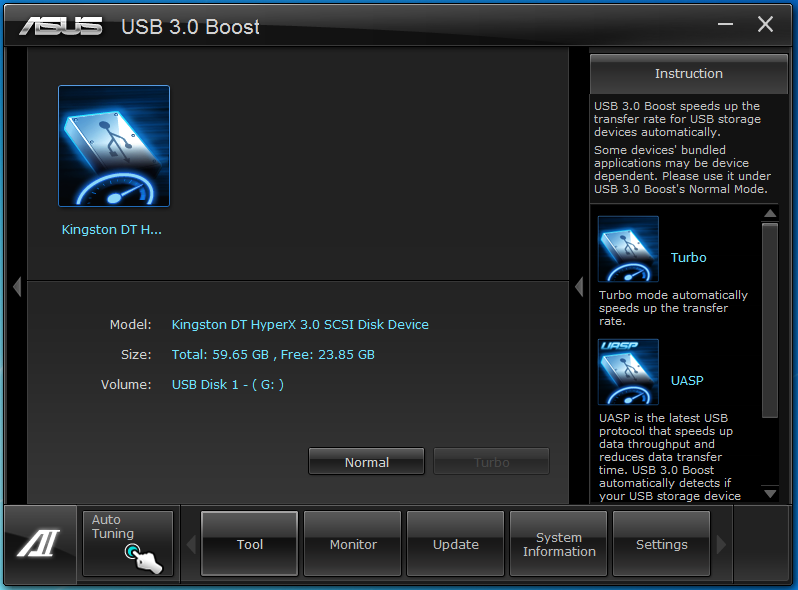The image size is (798, 590).
Task: Collapse the left side panel arrow
Action: 17,287
